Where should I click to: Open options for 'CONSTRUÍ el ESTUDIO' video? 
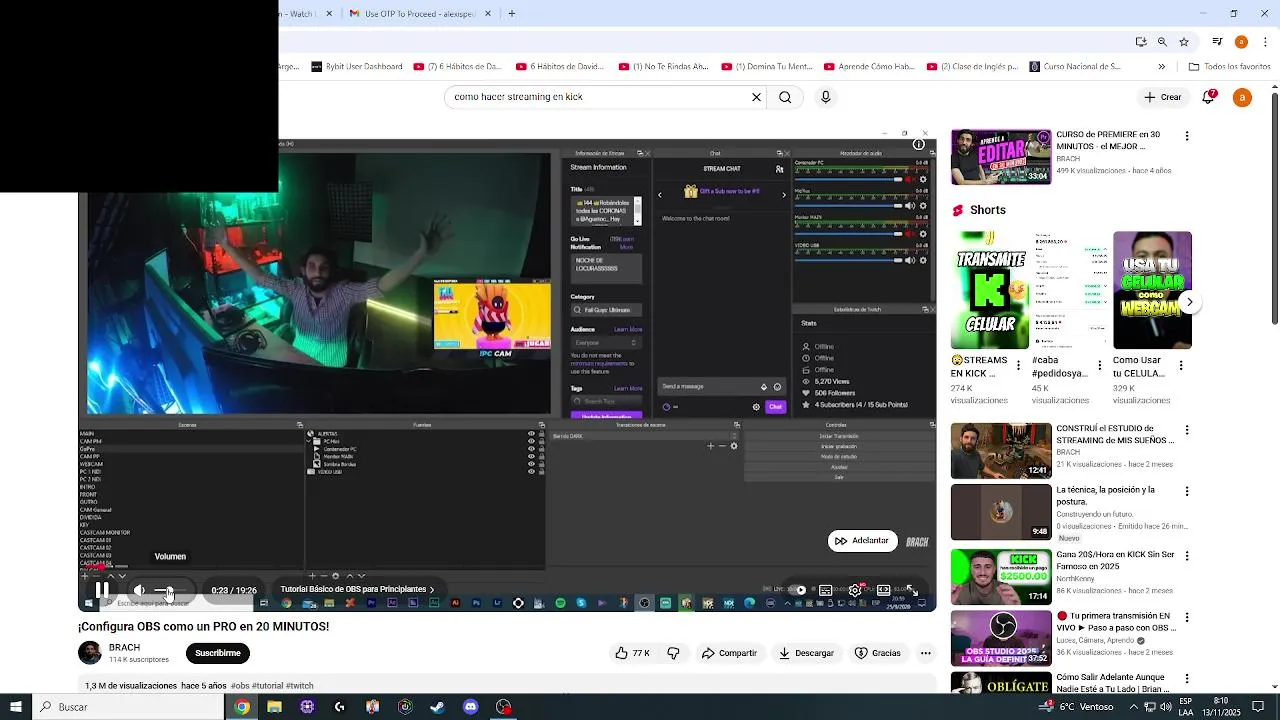click(x=1187, y=430)
